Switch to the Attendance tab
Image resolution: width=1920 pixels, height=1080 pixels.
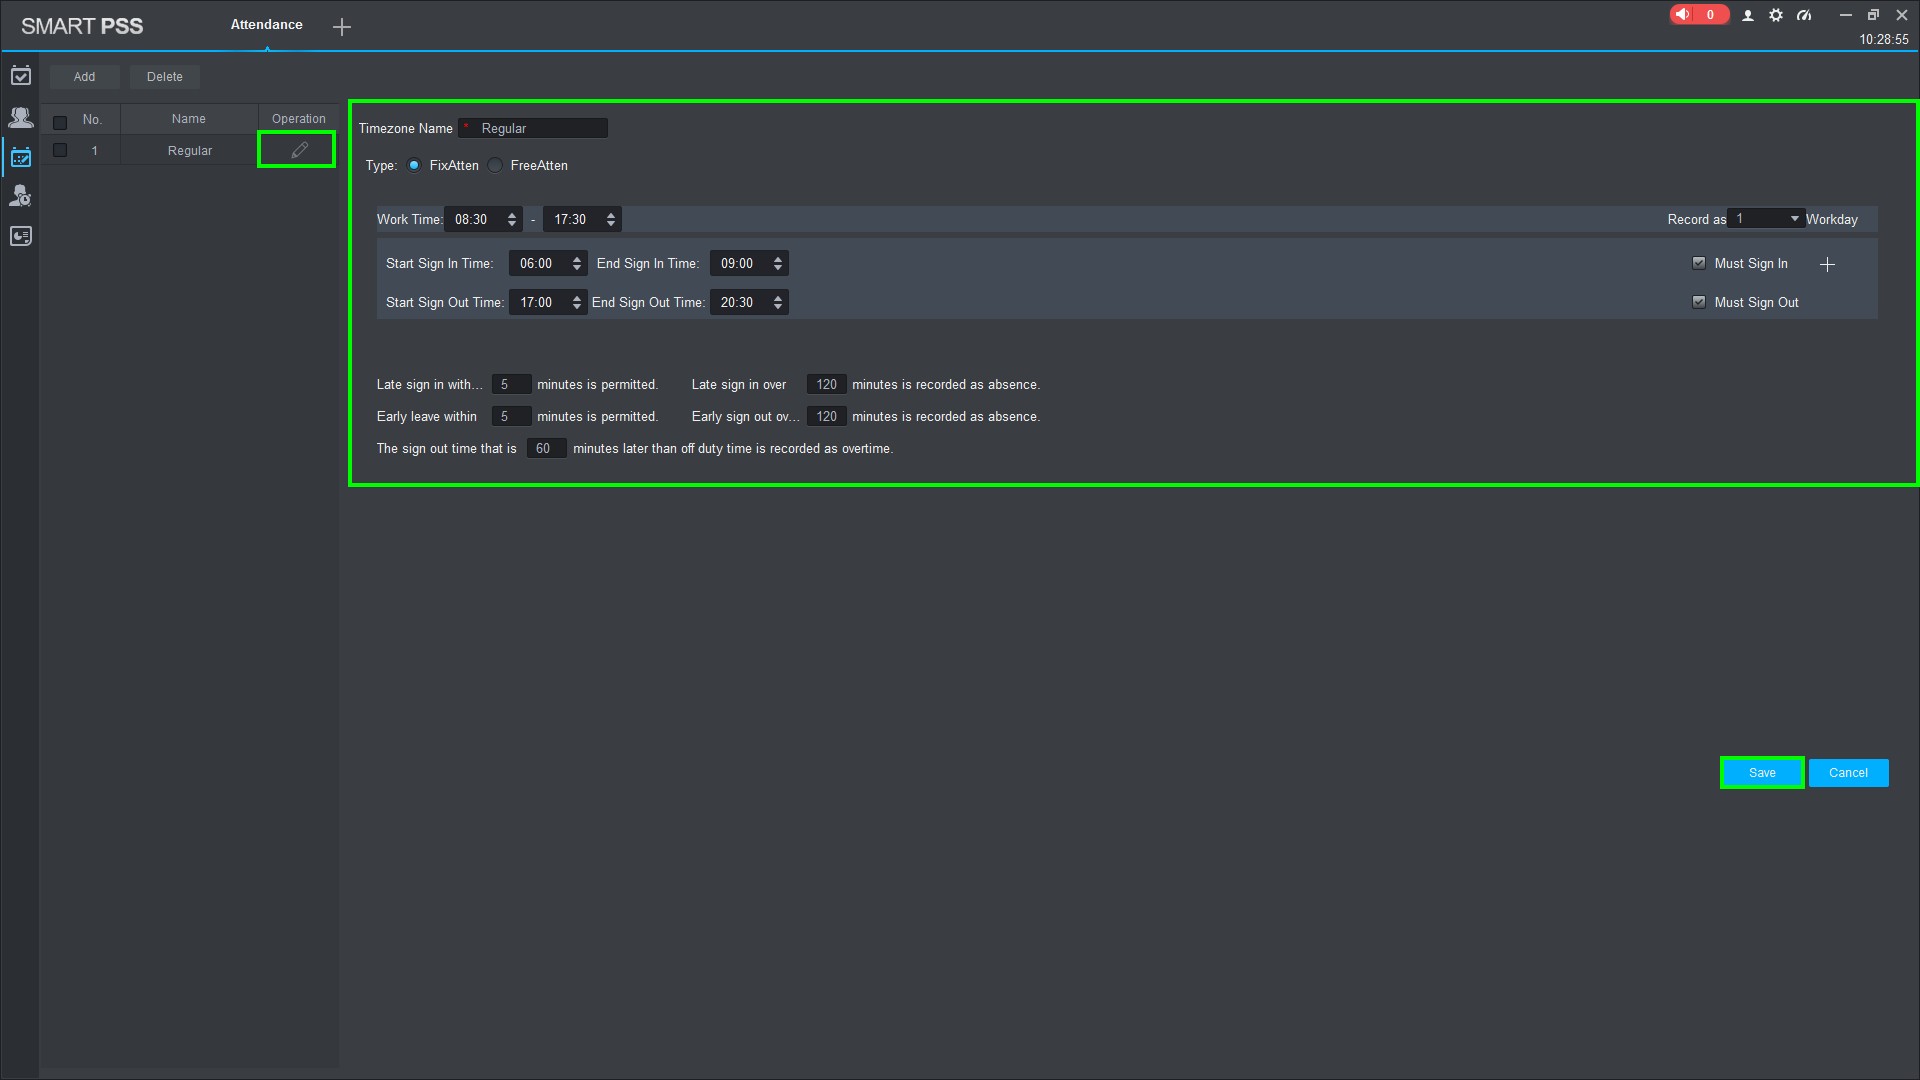266,25
